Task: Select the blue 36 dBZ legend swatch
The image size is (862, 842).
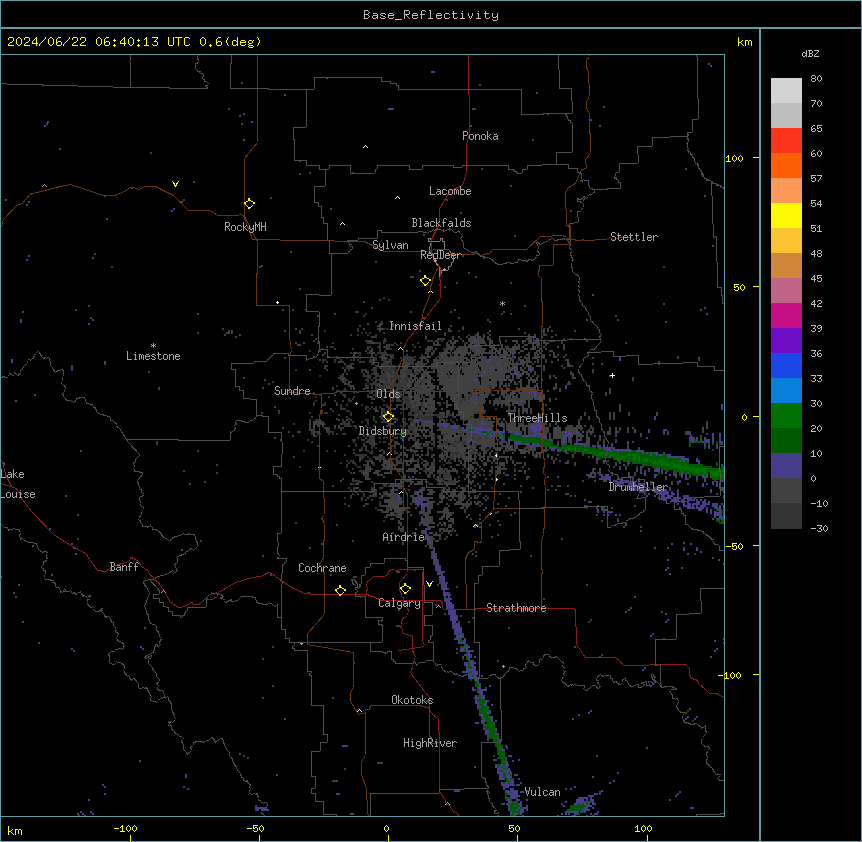Action: click(x=786, y=365)
